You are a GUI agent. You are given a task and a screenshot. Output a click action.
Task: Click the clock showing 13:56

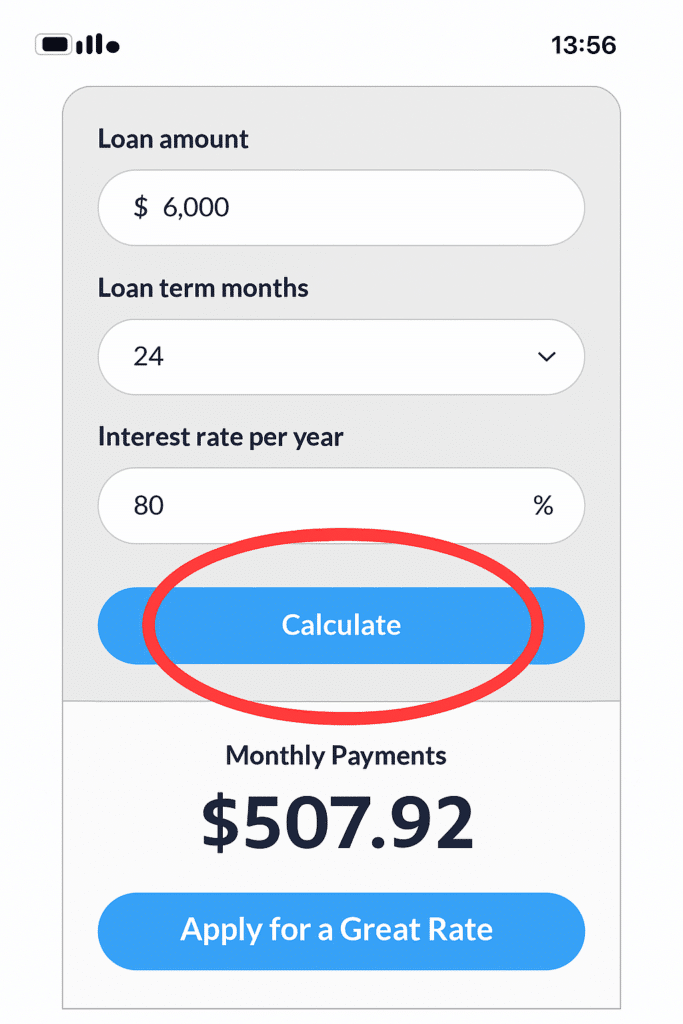point(585,44)
